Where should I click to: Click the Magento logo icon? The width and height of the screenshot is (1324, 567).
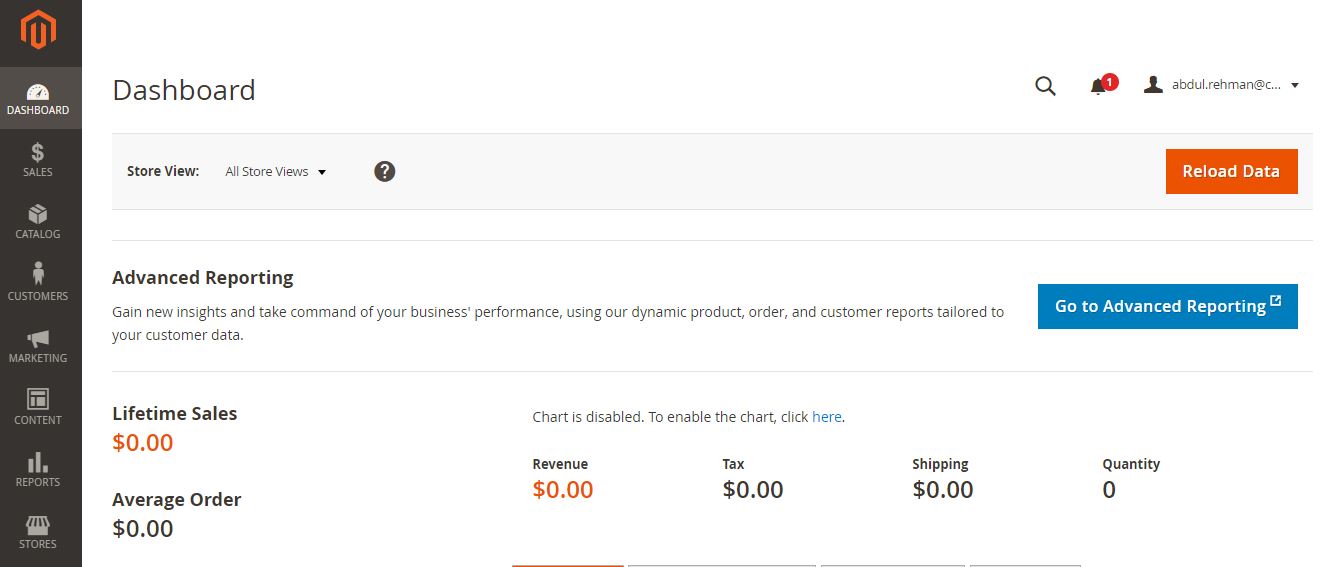click(x=38, y=31)
